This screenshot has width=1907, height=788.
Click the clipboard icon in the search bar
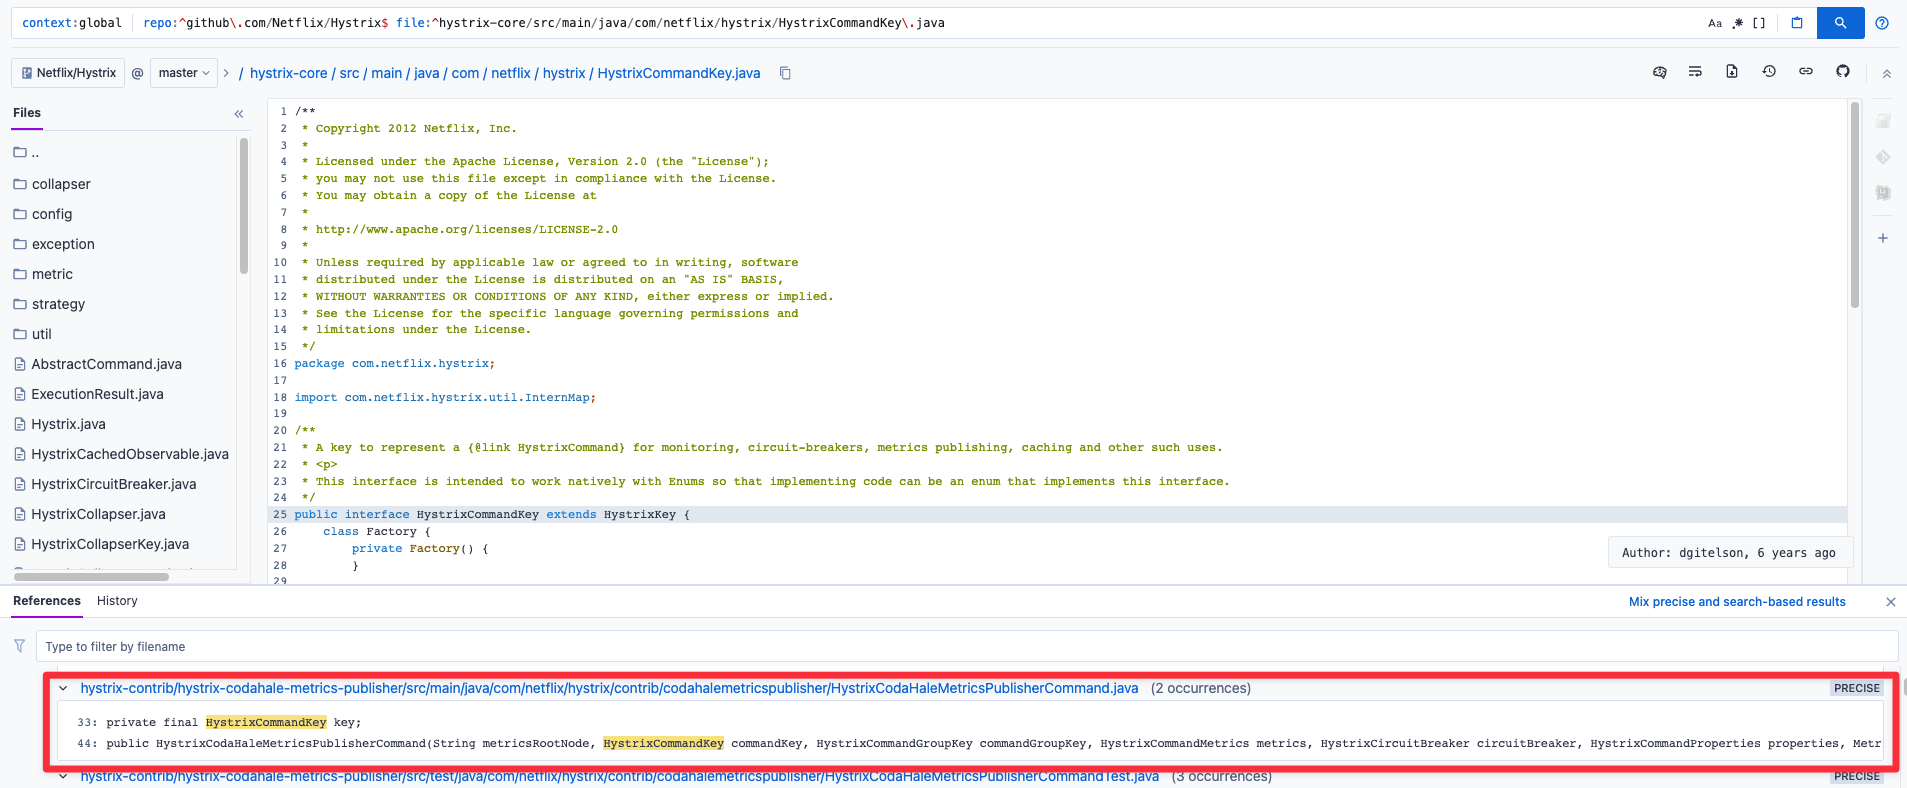(x=1797, y=23)
